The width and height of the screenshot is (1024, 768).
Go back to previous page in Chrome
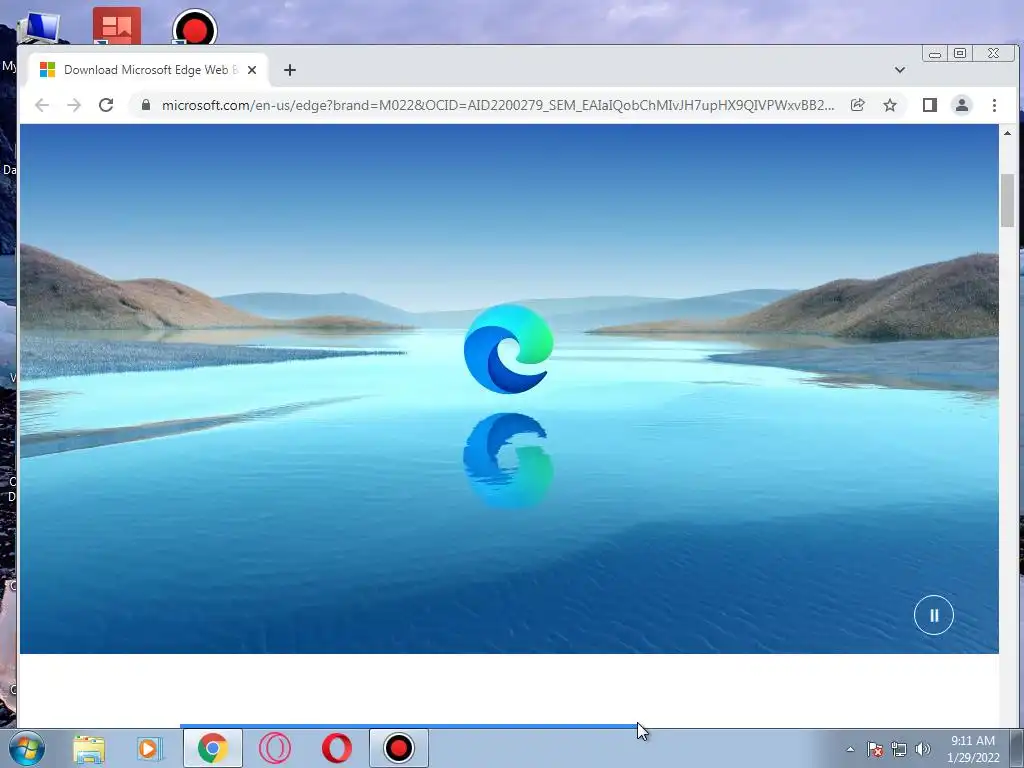(42, 105)
